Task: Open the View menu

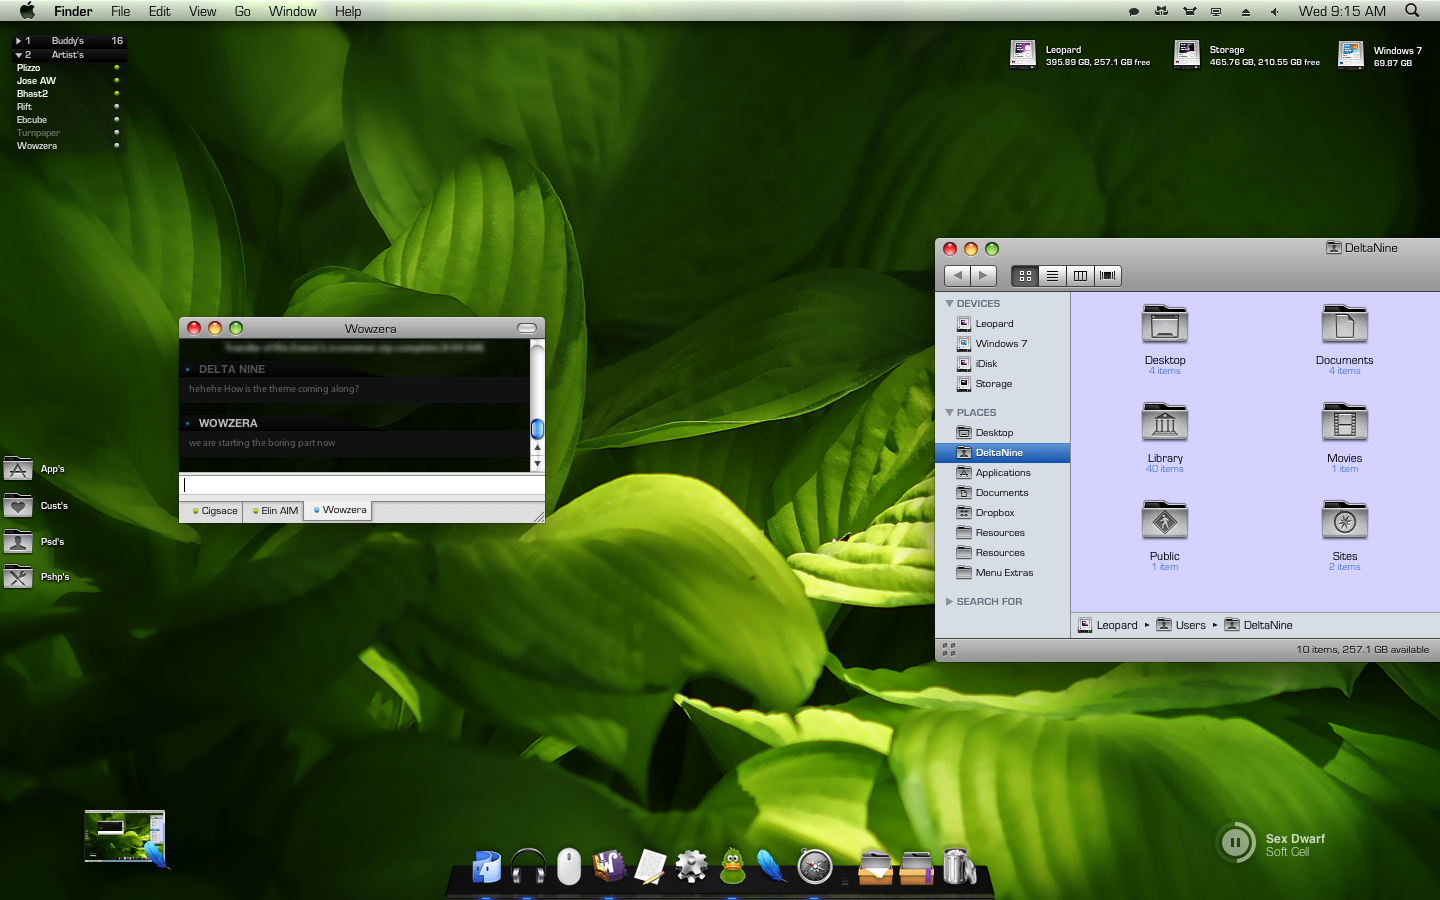Action: [202, 11]
